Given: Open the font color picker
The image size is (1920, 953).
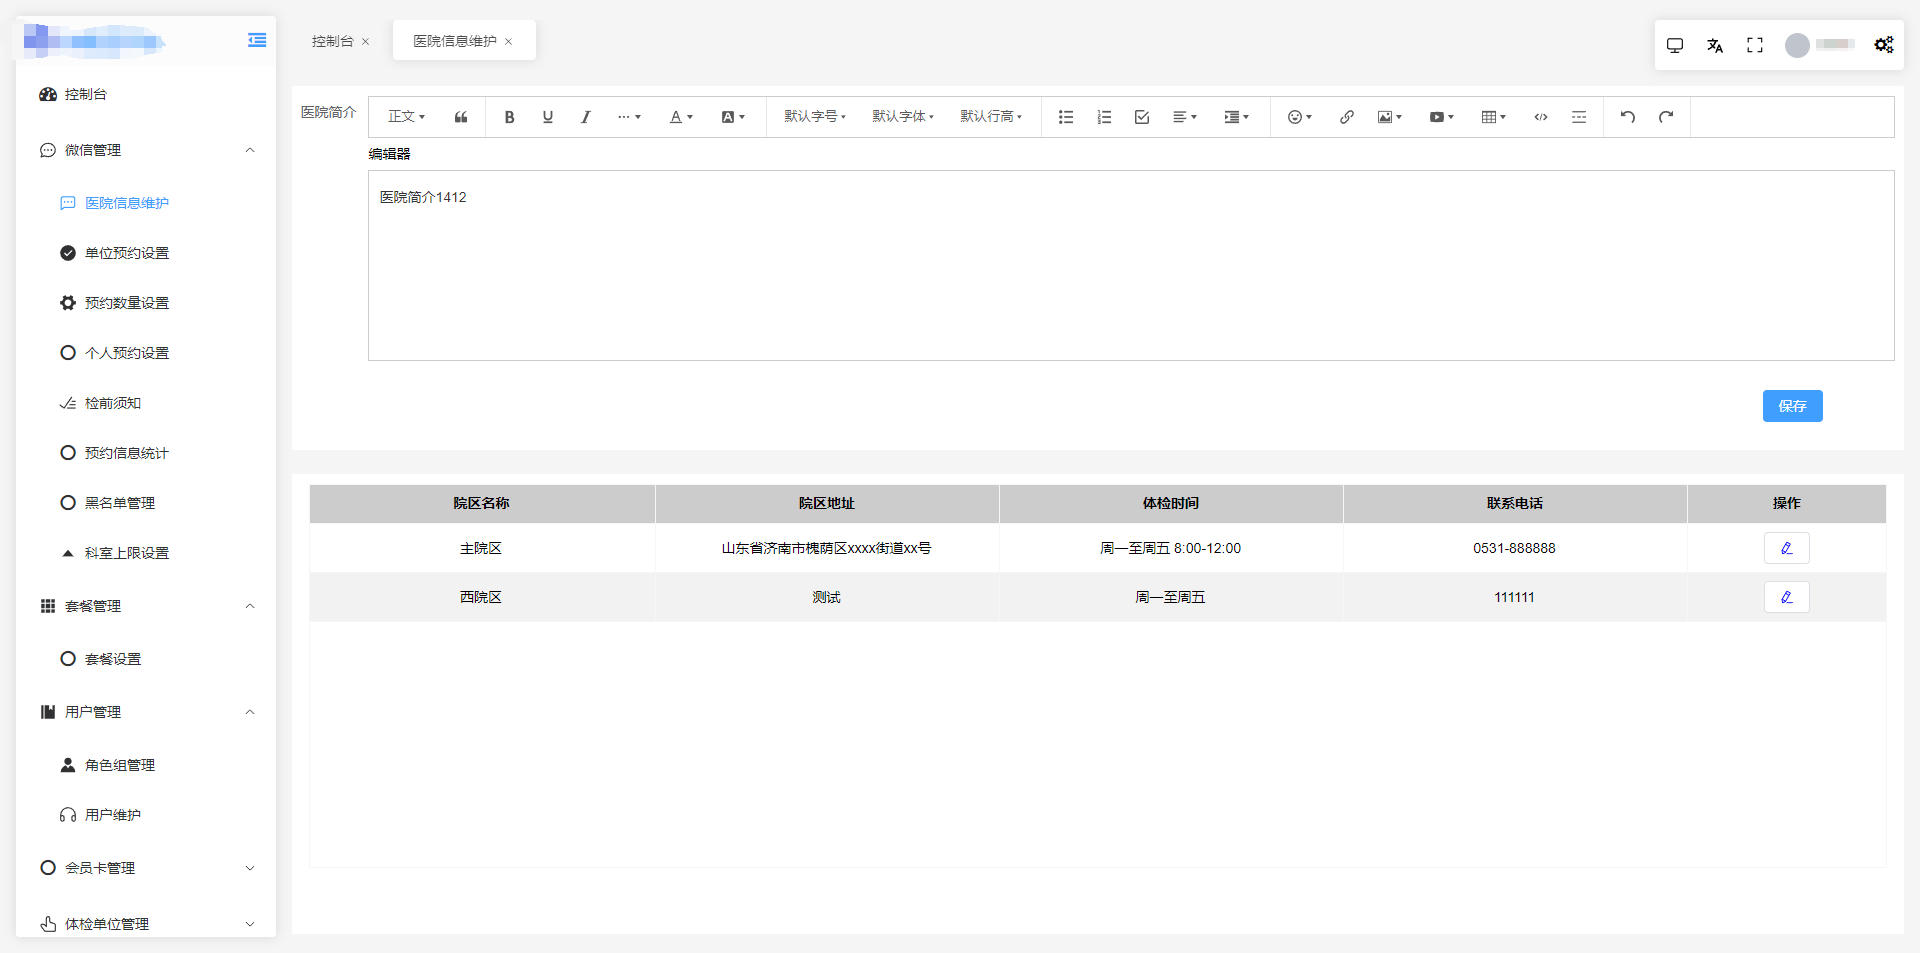Looking at the screenshot, I should pos(681,117).
